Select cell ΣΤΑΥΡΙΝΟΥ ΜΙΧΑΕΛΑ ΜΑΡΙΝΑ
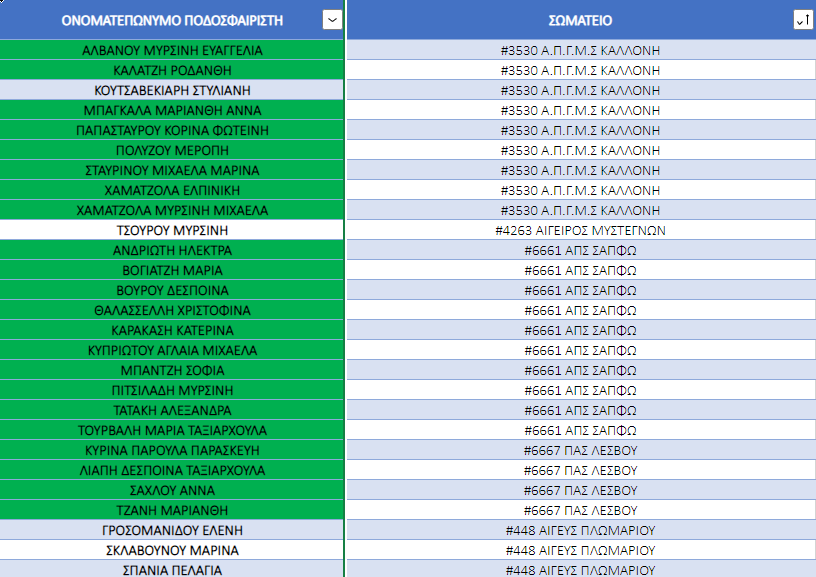Image resolution: width=816 pixels, height=577 pixels. tap(172, 171)
